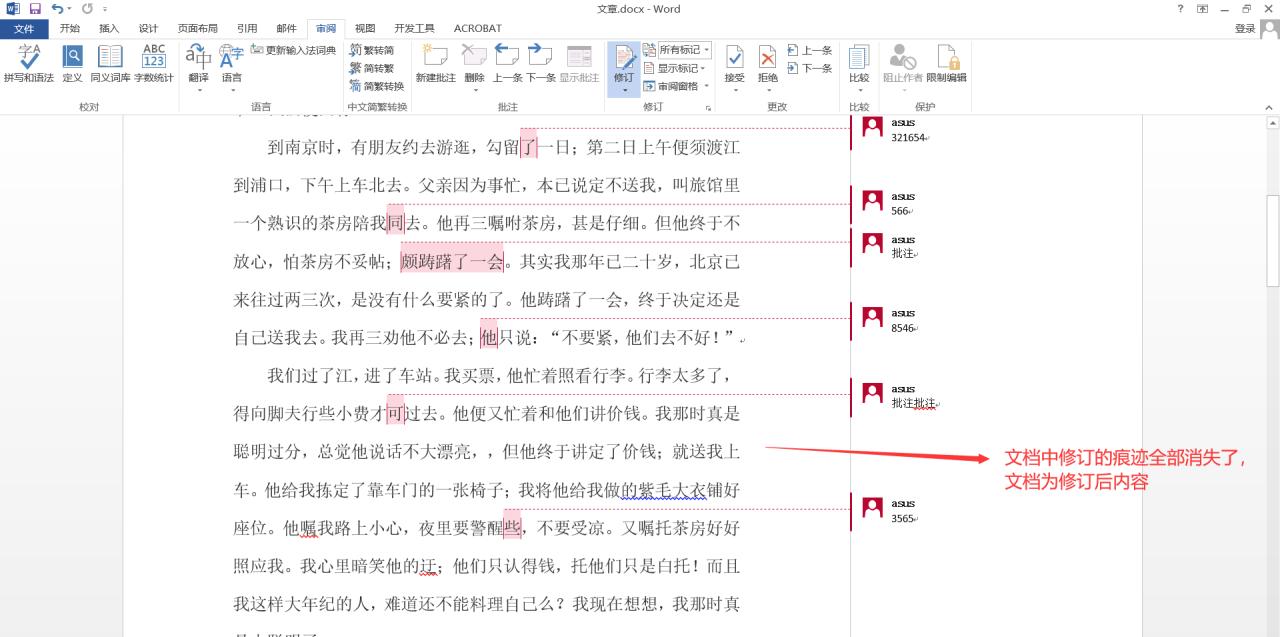Switch to the 引用 tab

point(247,28)
